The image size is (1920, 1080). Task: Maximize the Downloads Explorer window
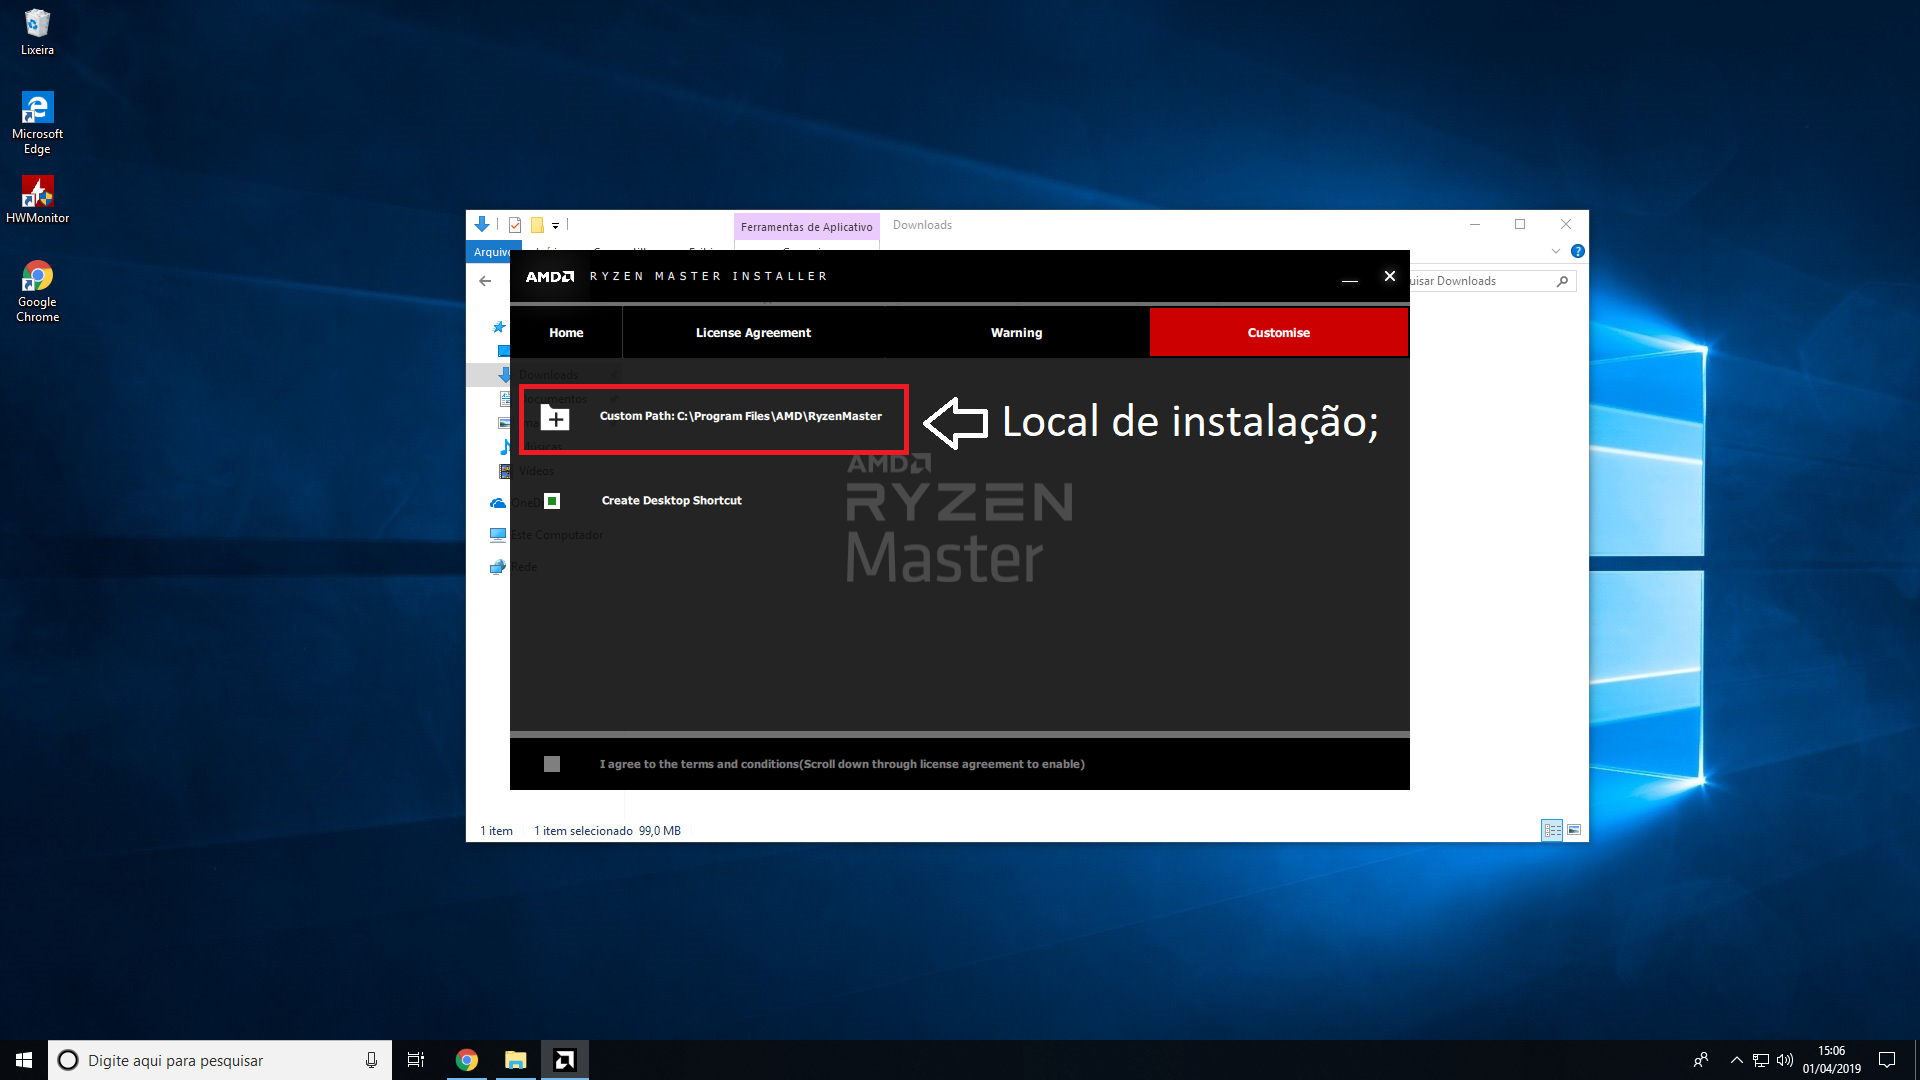[x=1520, y=225]
